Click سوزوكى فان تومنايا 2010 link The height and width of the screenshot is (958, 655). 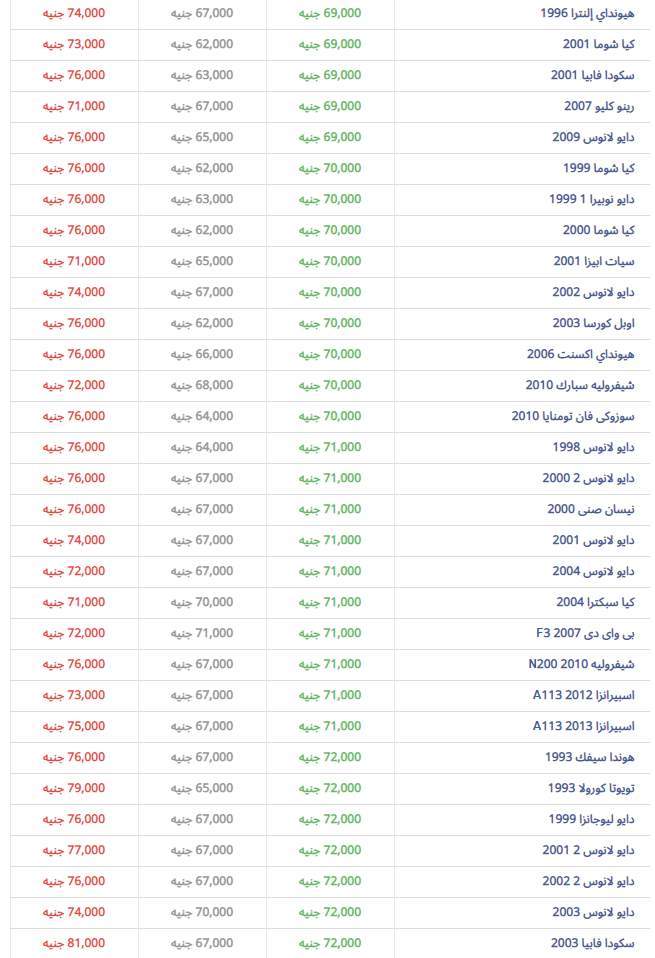pyautogui.click(x=573, y=416)
